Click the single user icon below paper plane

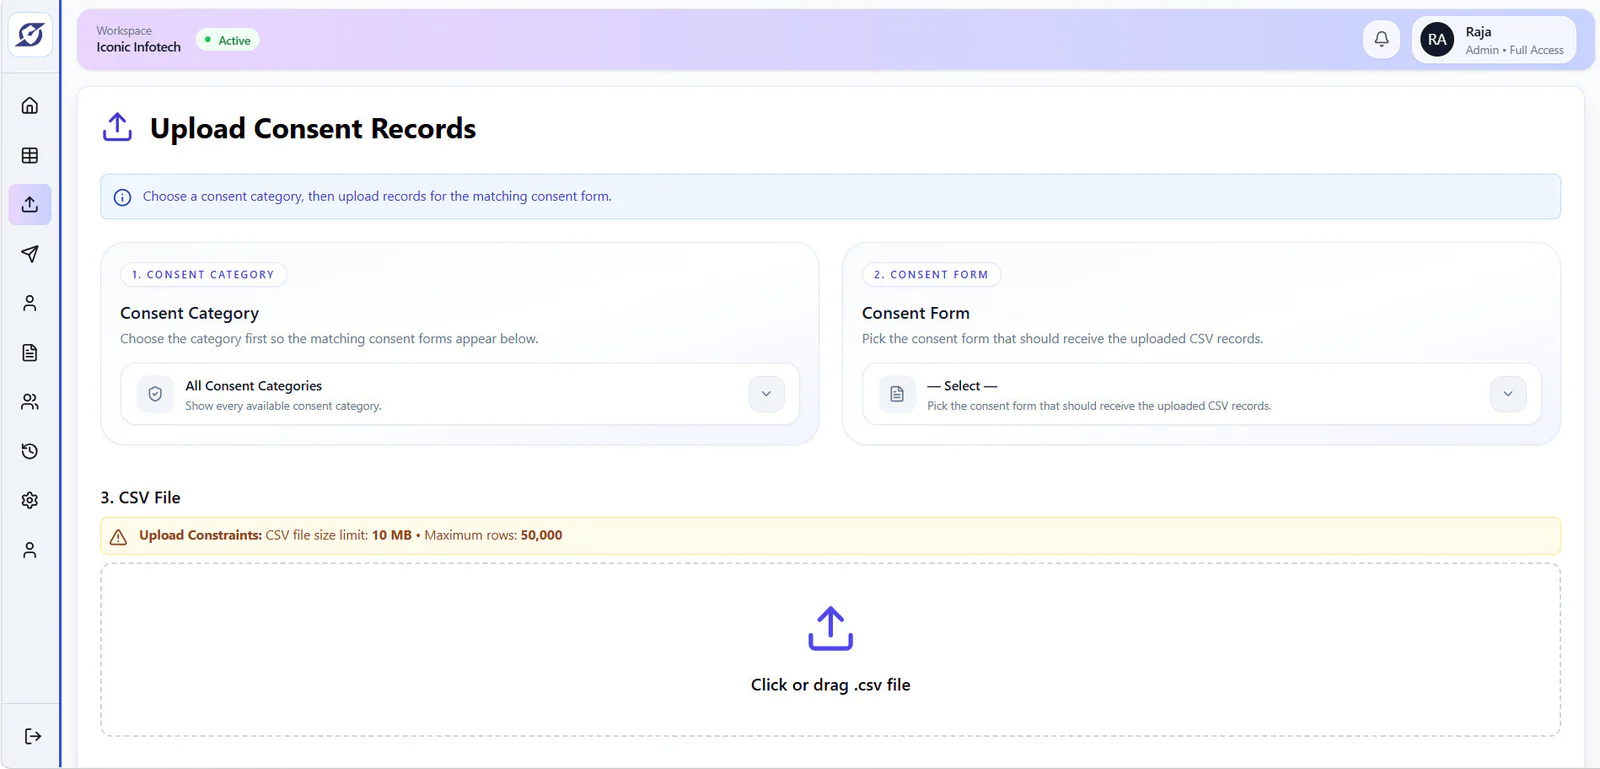[30, 303]
